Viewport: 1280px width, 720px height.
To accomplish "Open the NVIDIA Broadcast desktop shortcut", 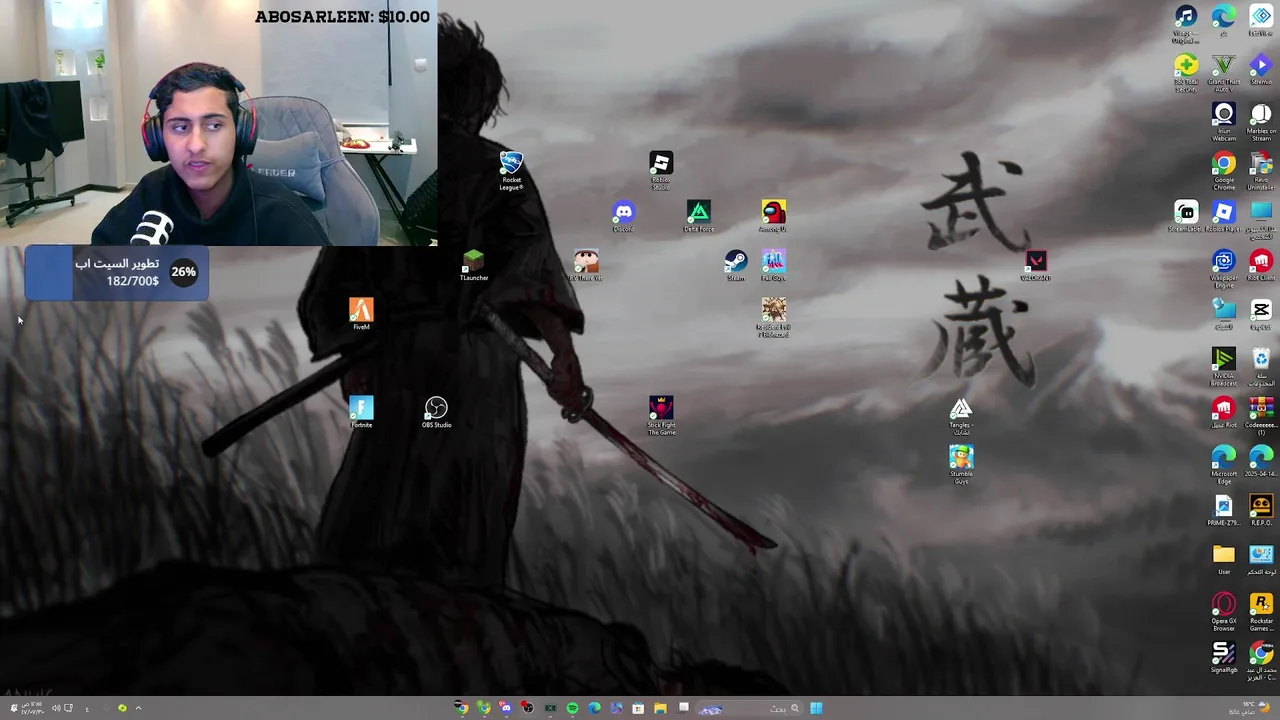I will click(1223, 366).
